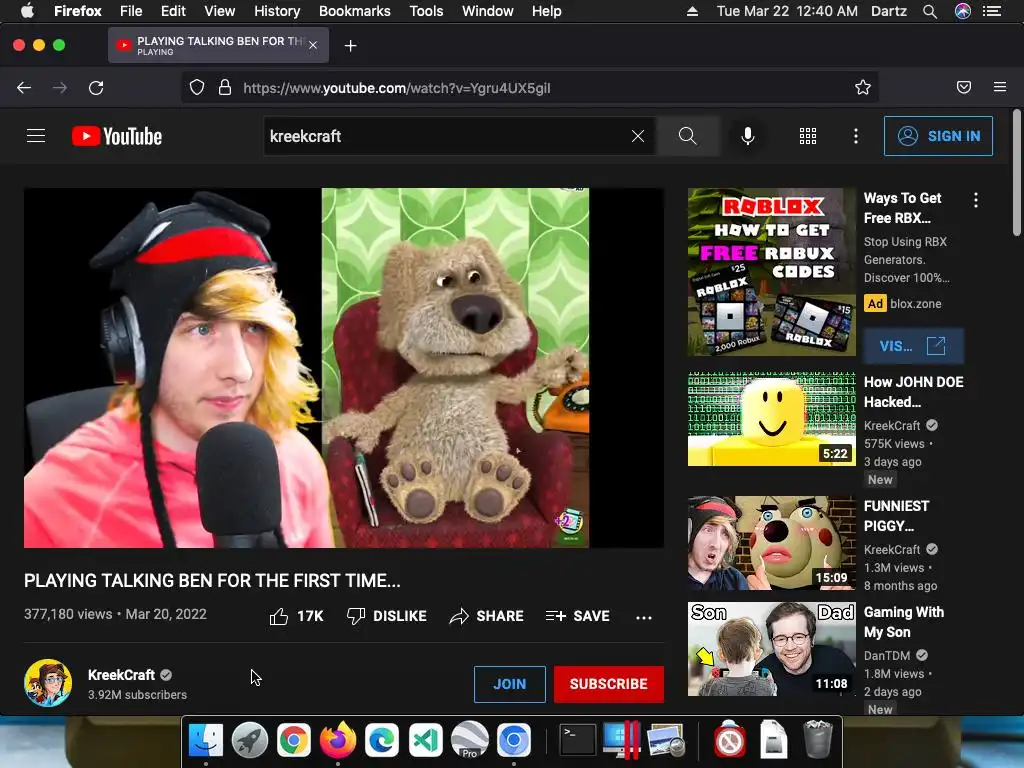Save page to Pocket
This screenshot has width=1024, height=768.
click(964, 88)
